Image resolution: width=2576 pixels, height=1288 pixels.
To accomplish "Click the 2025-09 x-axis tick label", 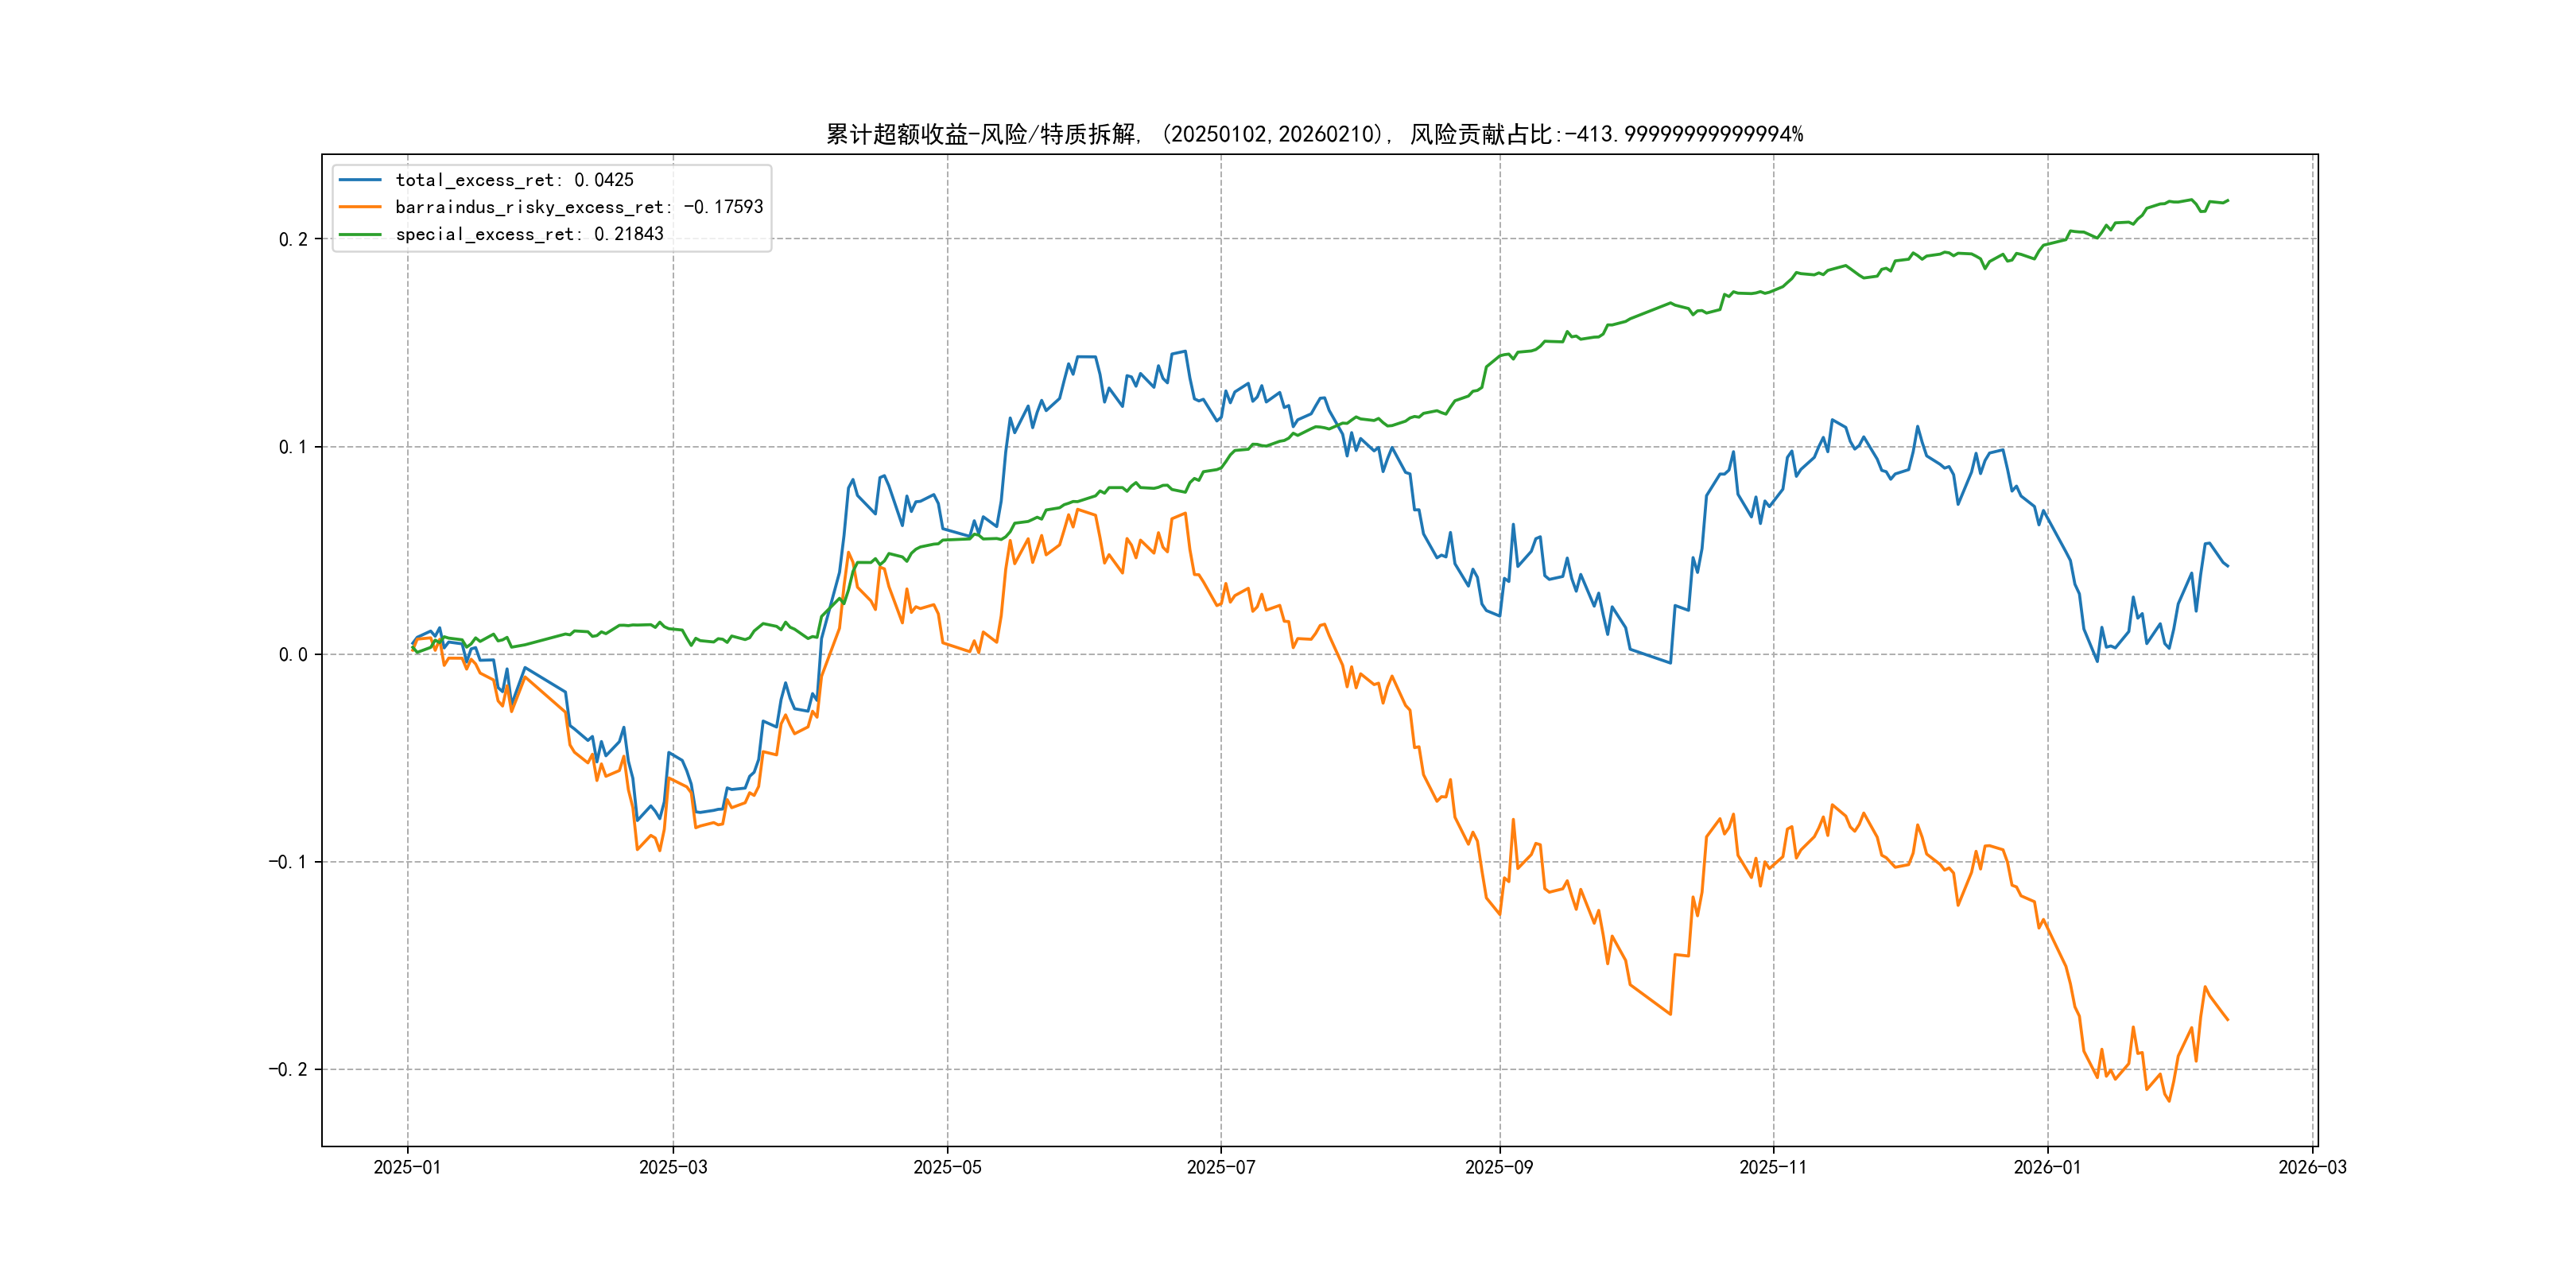I will click(x=1499, y=1167).
